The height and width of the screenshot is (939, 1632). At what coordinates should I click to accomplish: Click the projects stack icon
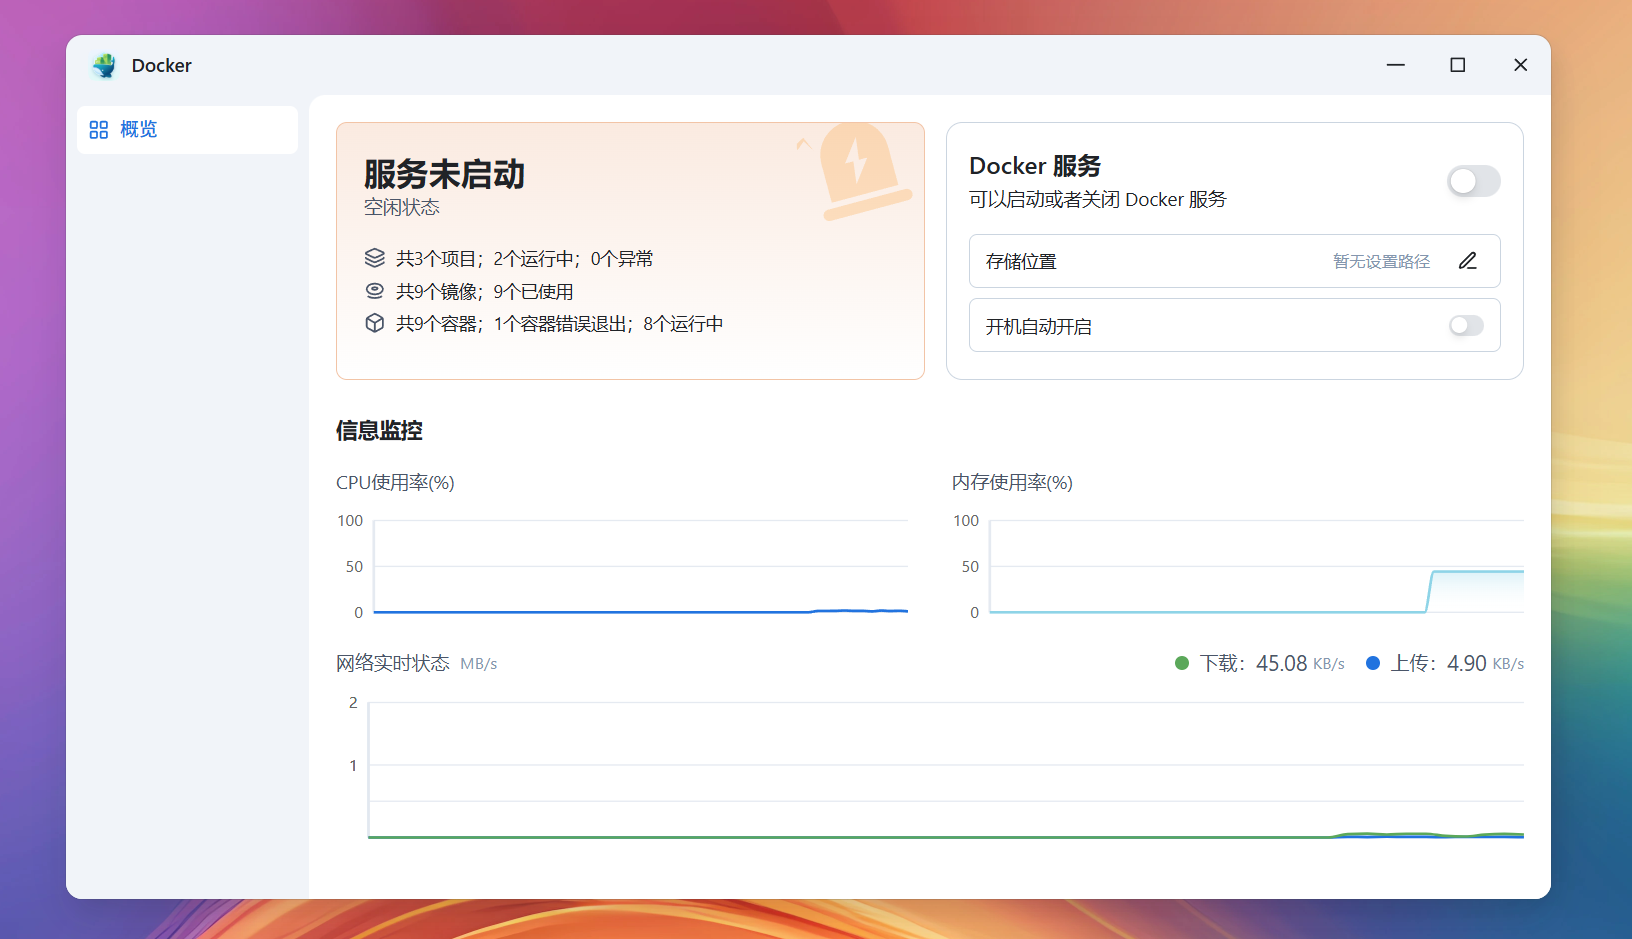(375, 258)
